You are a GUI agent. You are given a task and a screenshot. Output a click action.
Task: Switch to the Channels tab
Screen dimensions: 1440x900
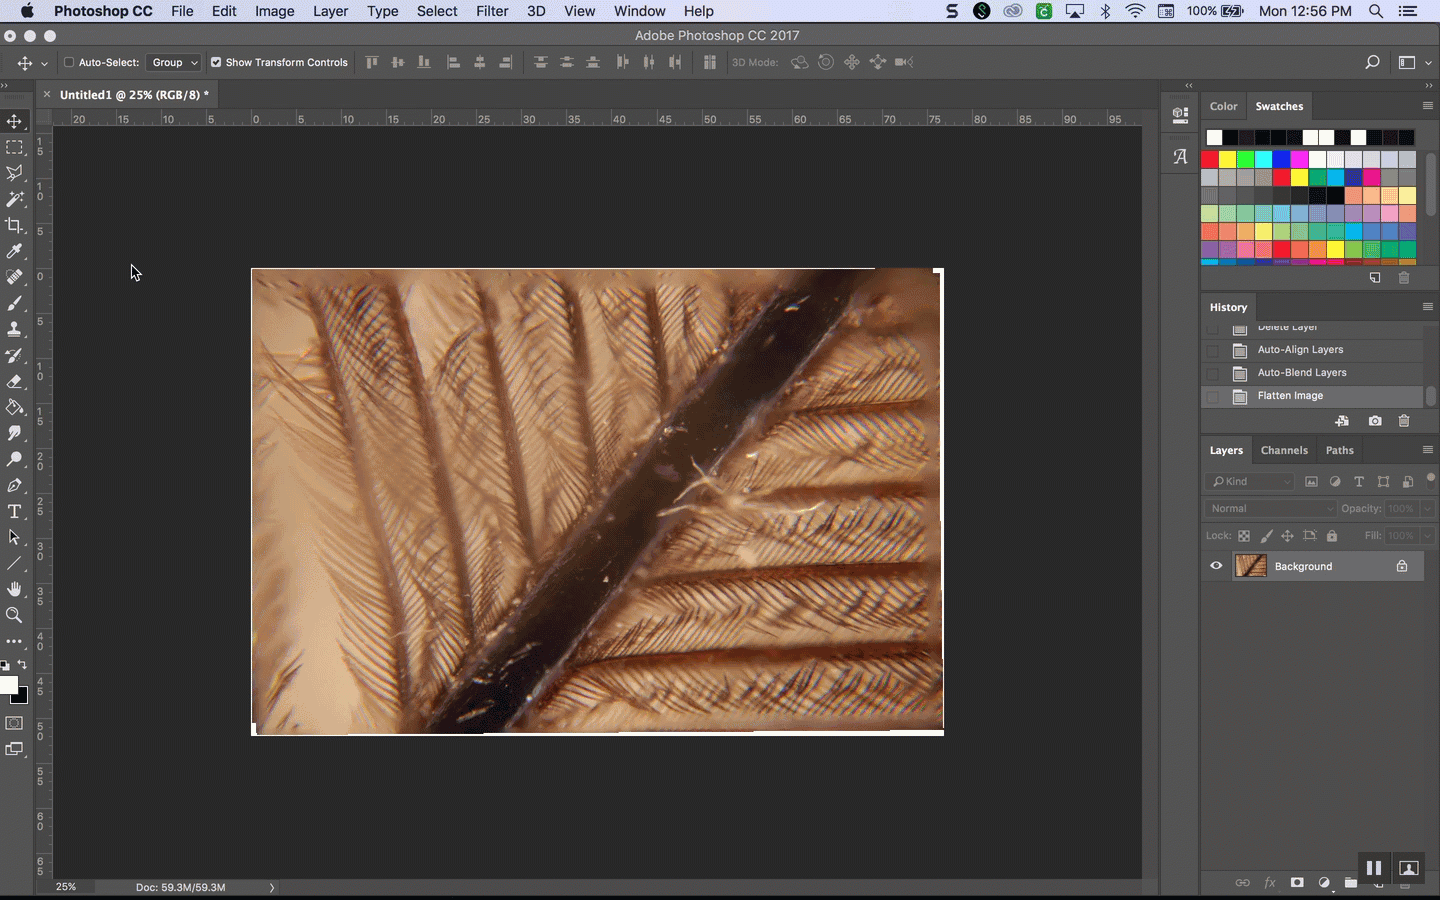(1284, 450)
